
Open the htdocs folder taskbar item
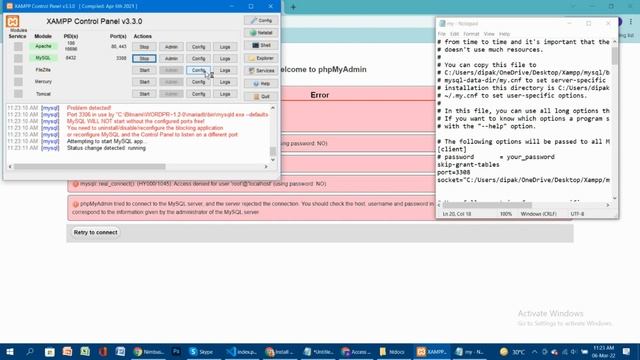392,351
